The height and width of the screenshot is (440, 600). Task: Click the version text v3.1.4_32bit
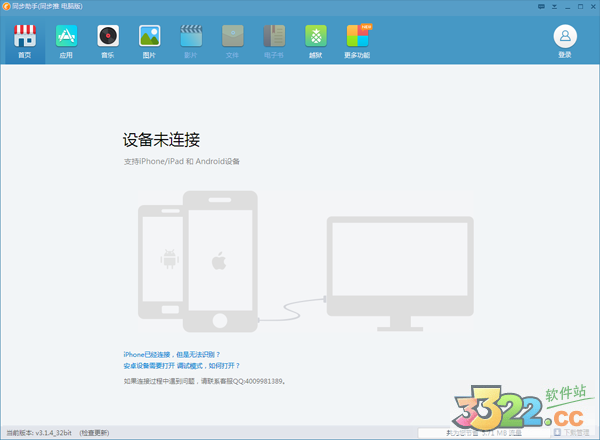point(53,433)
